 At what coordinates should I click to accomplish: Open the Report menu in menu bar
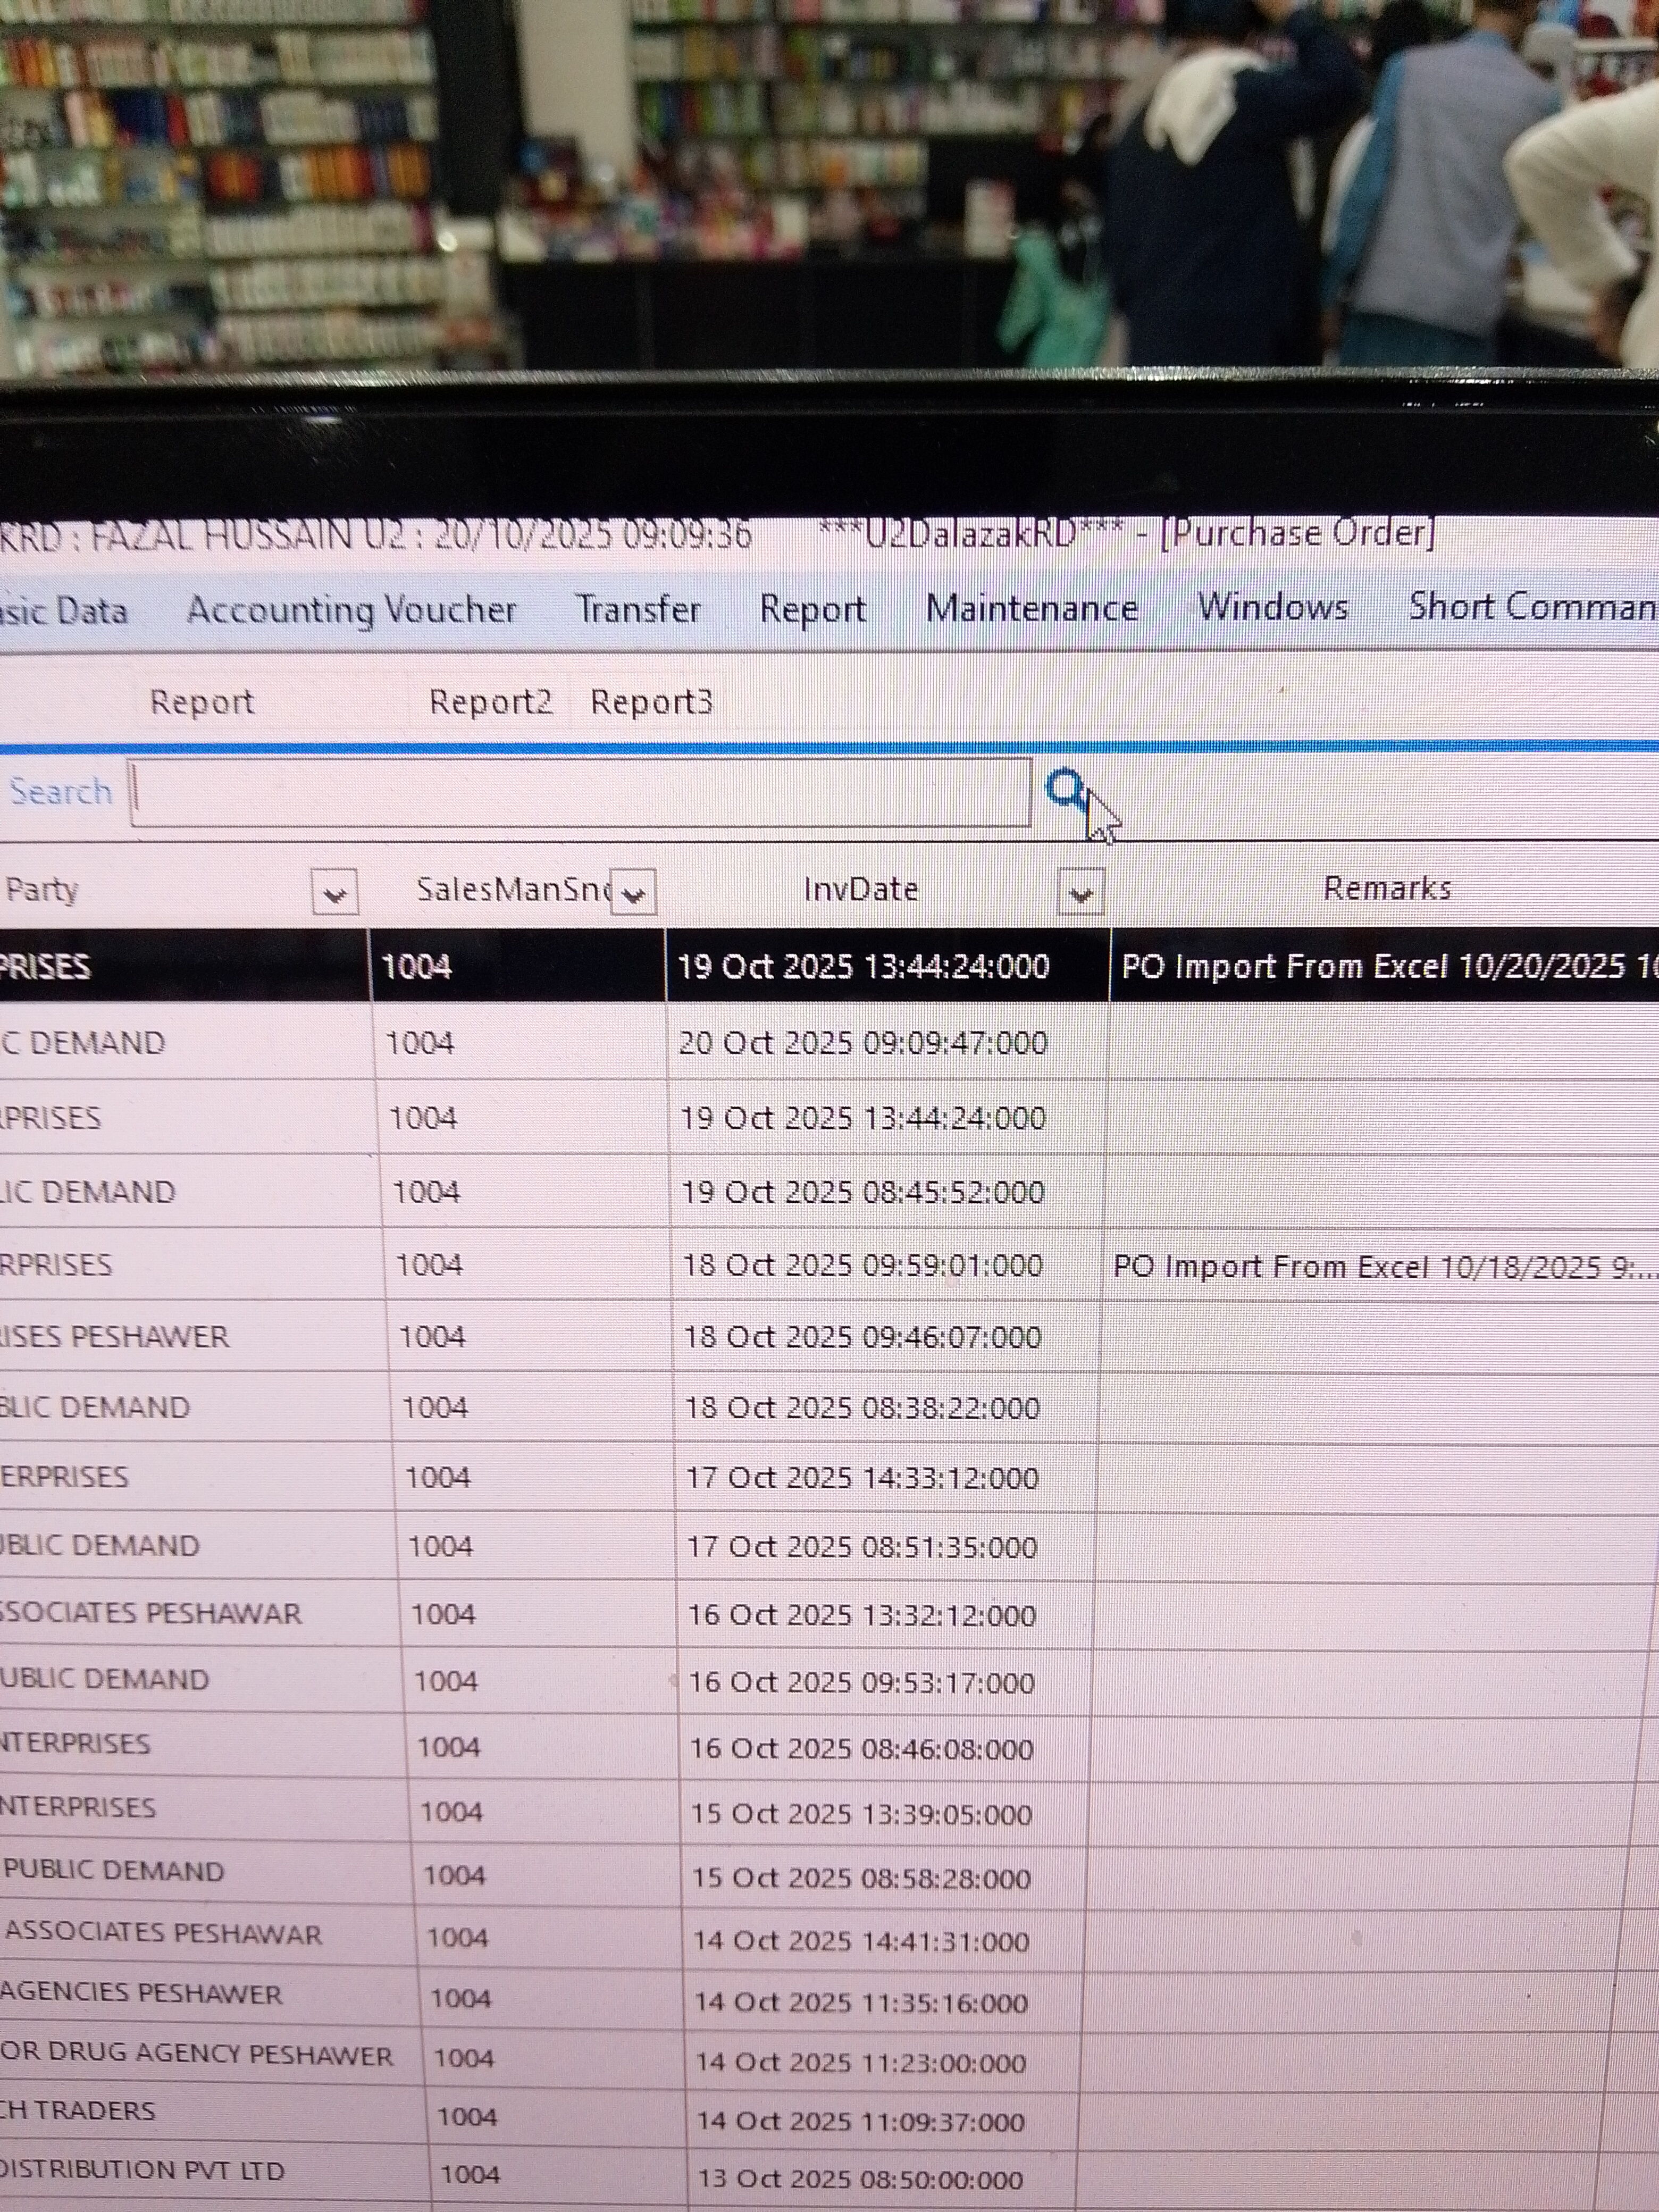[812, 608]
